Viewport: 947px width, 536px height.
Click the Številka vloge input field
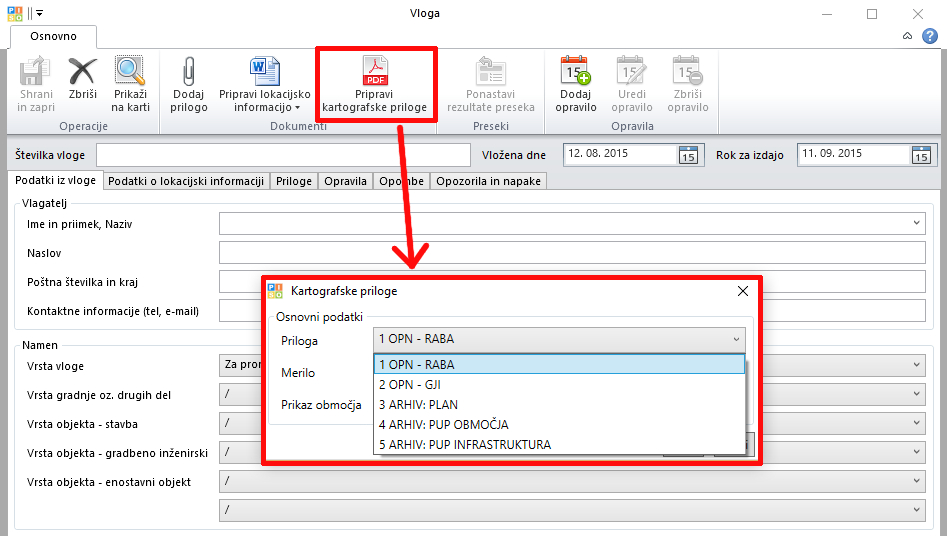coord(282,155)
